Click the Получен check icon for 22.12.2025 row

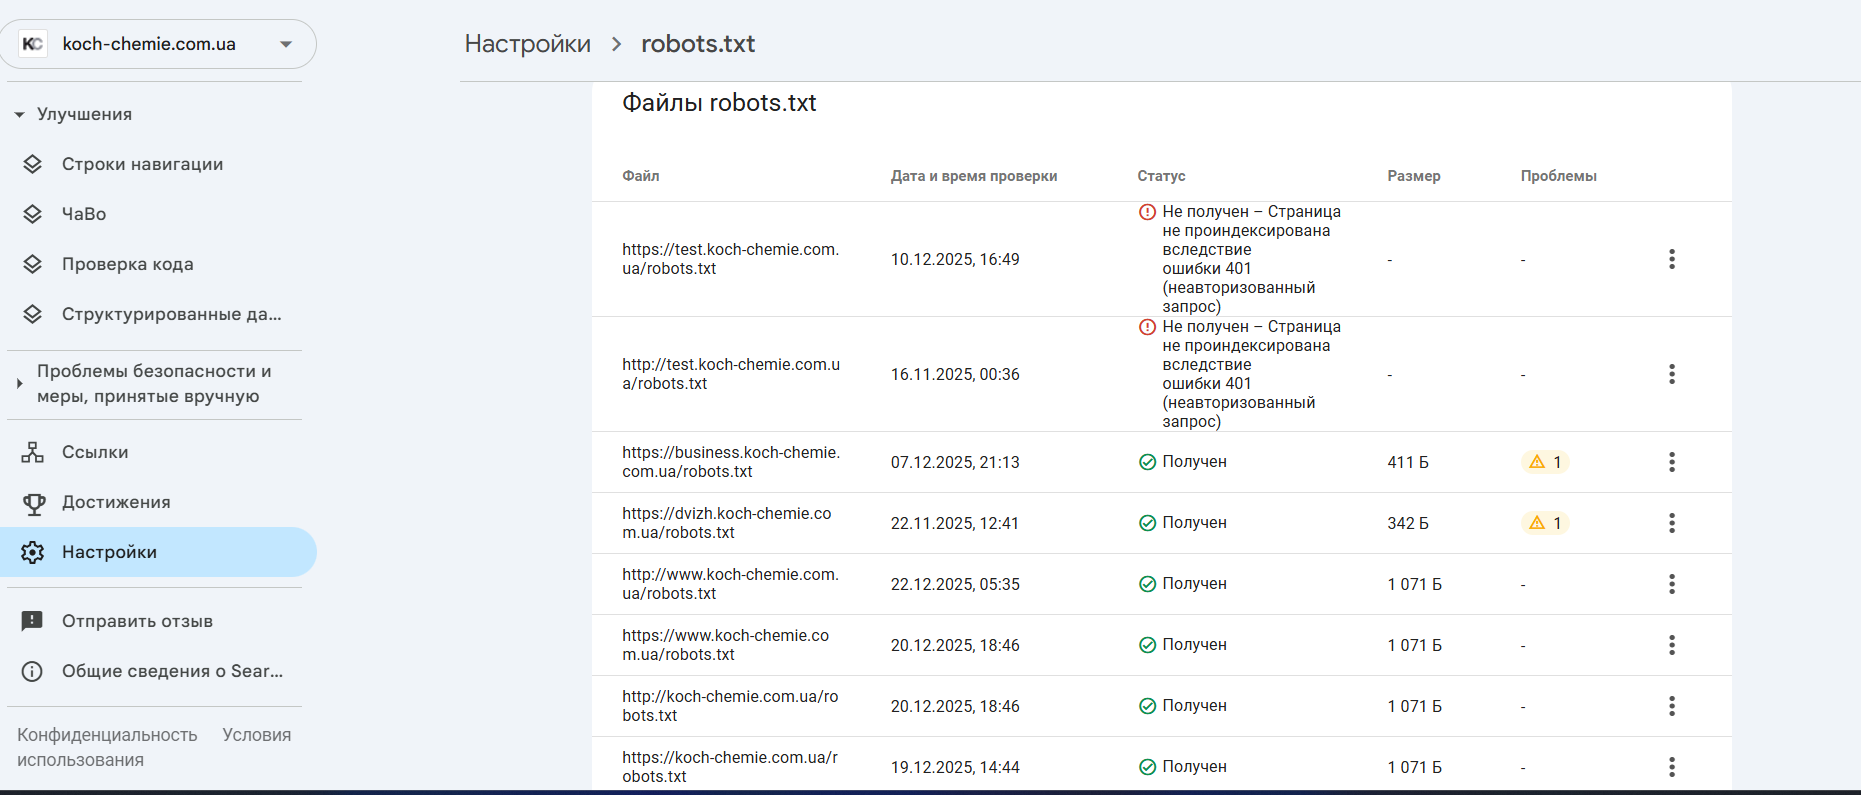1148,584
